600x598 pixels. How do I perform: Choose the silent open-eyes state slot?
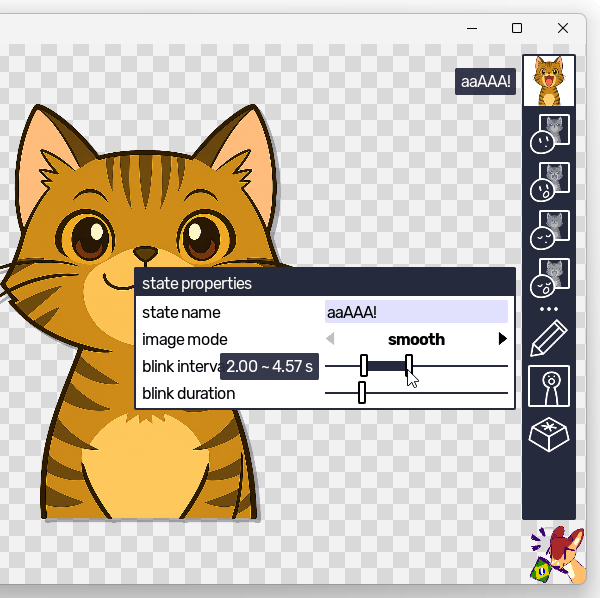tap(549, 133)
